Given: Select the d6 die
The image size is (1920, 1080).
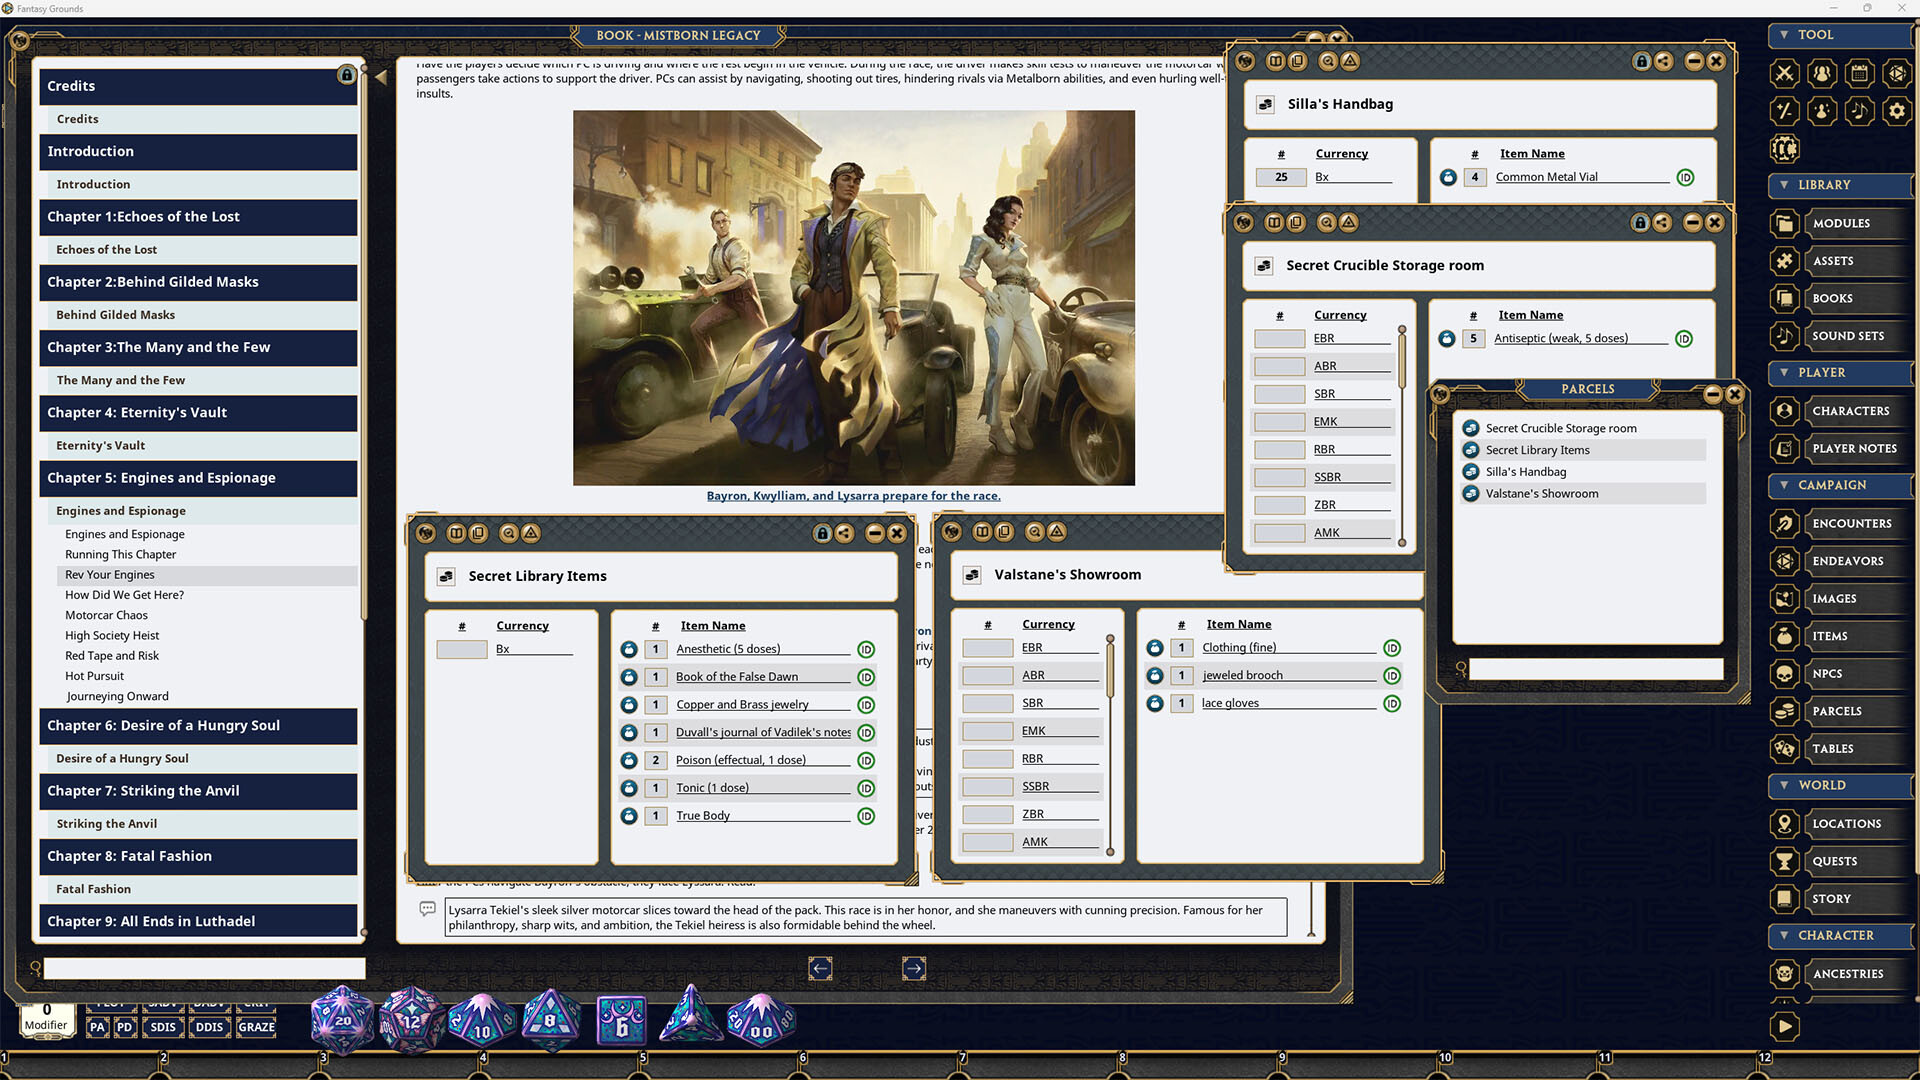Looking at the screenshot, I should click(621, 1022).
